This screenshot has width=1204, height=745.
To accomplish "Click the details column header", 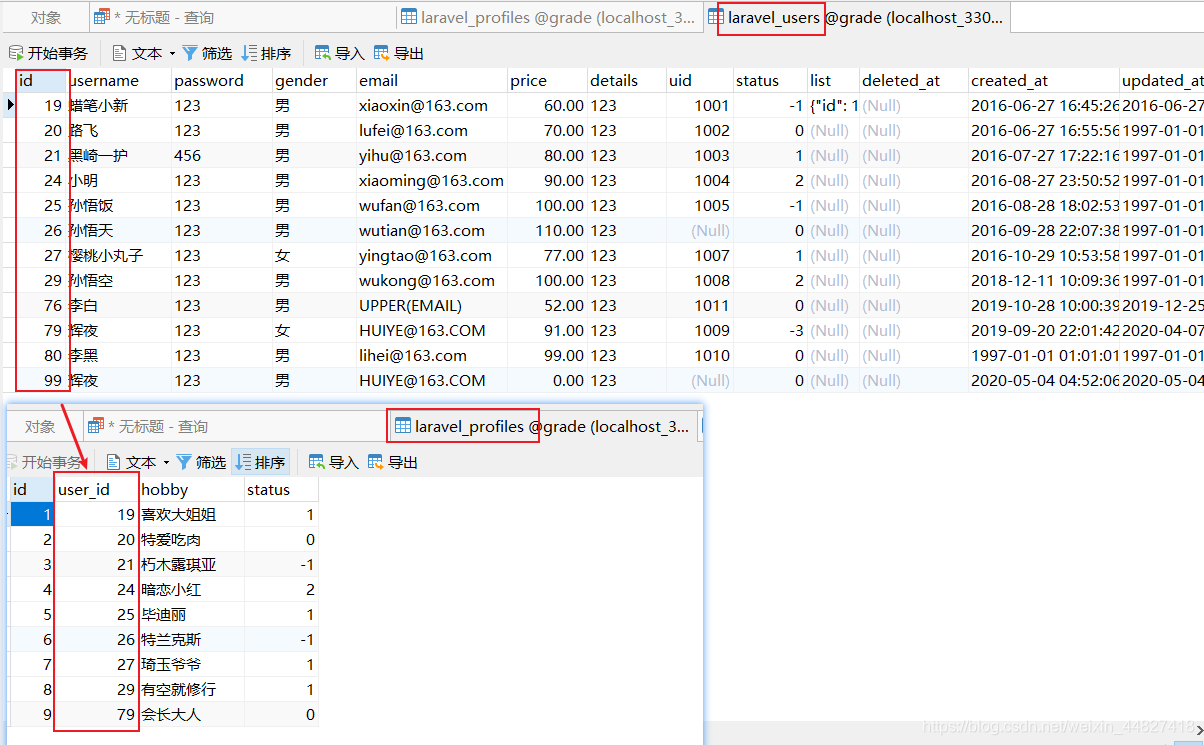I will coord(627,80).
